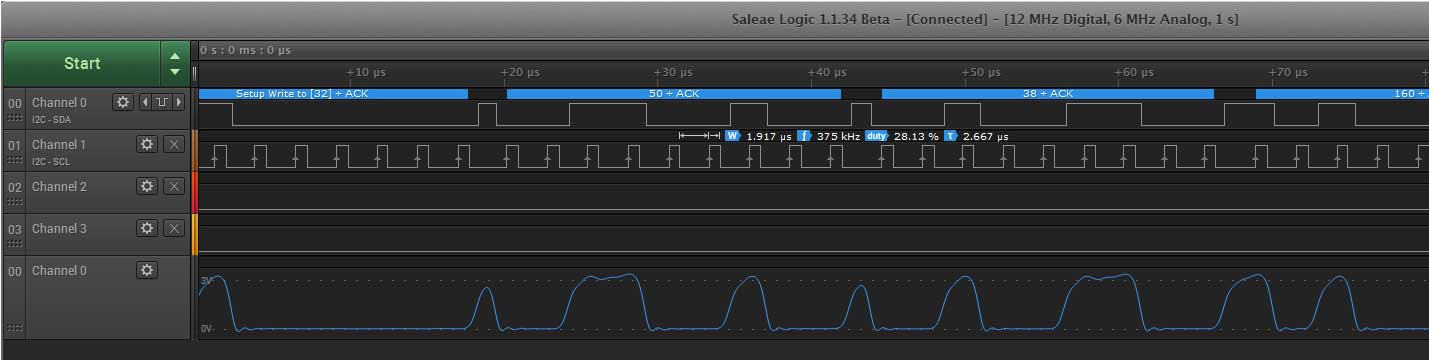This screenshot has width=1429, height=360.
Task: Open Channel 0 digital settings gear
Action: 123,102
